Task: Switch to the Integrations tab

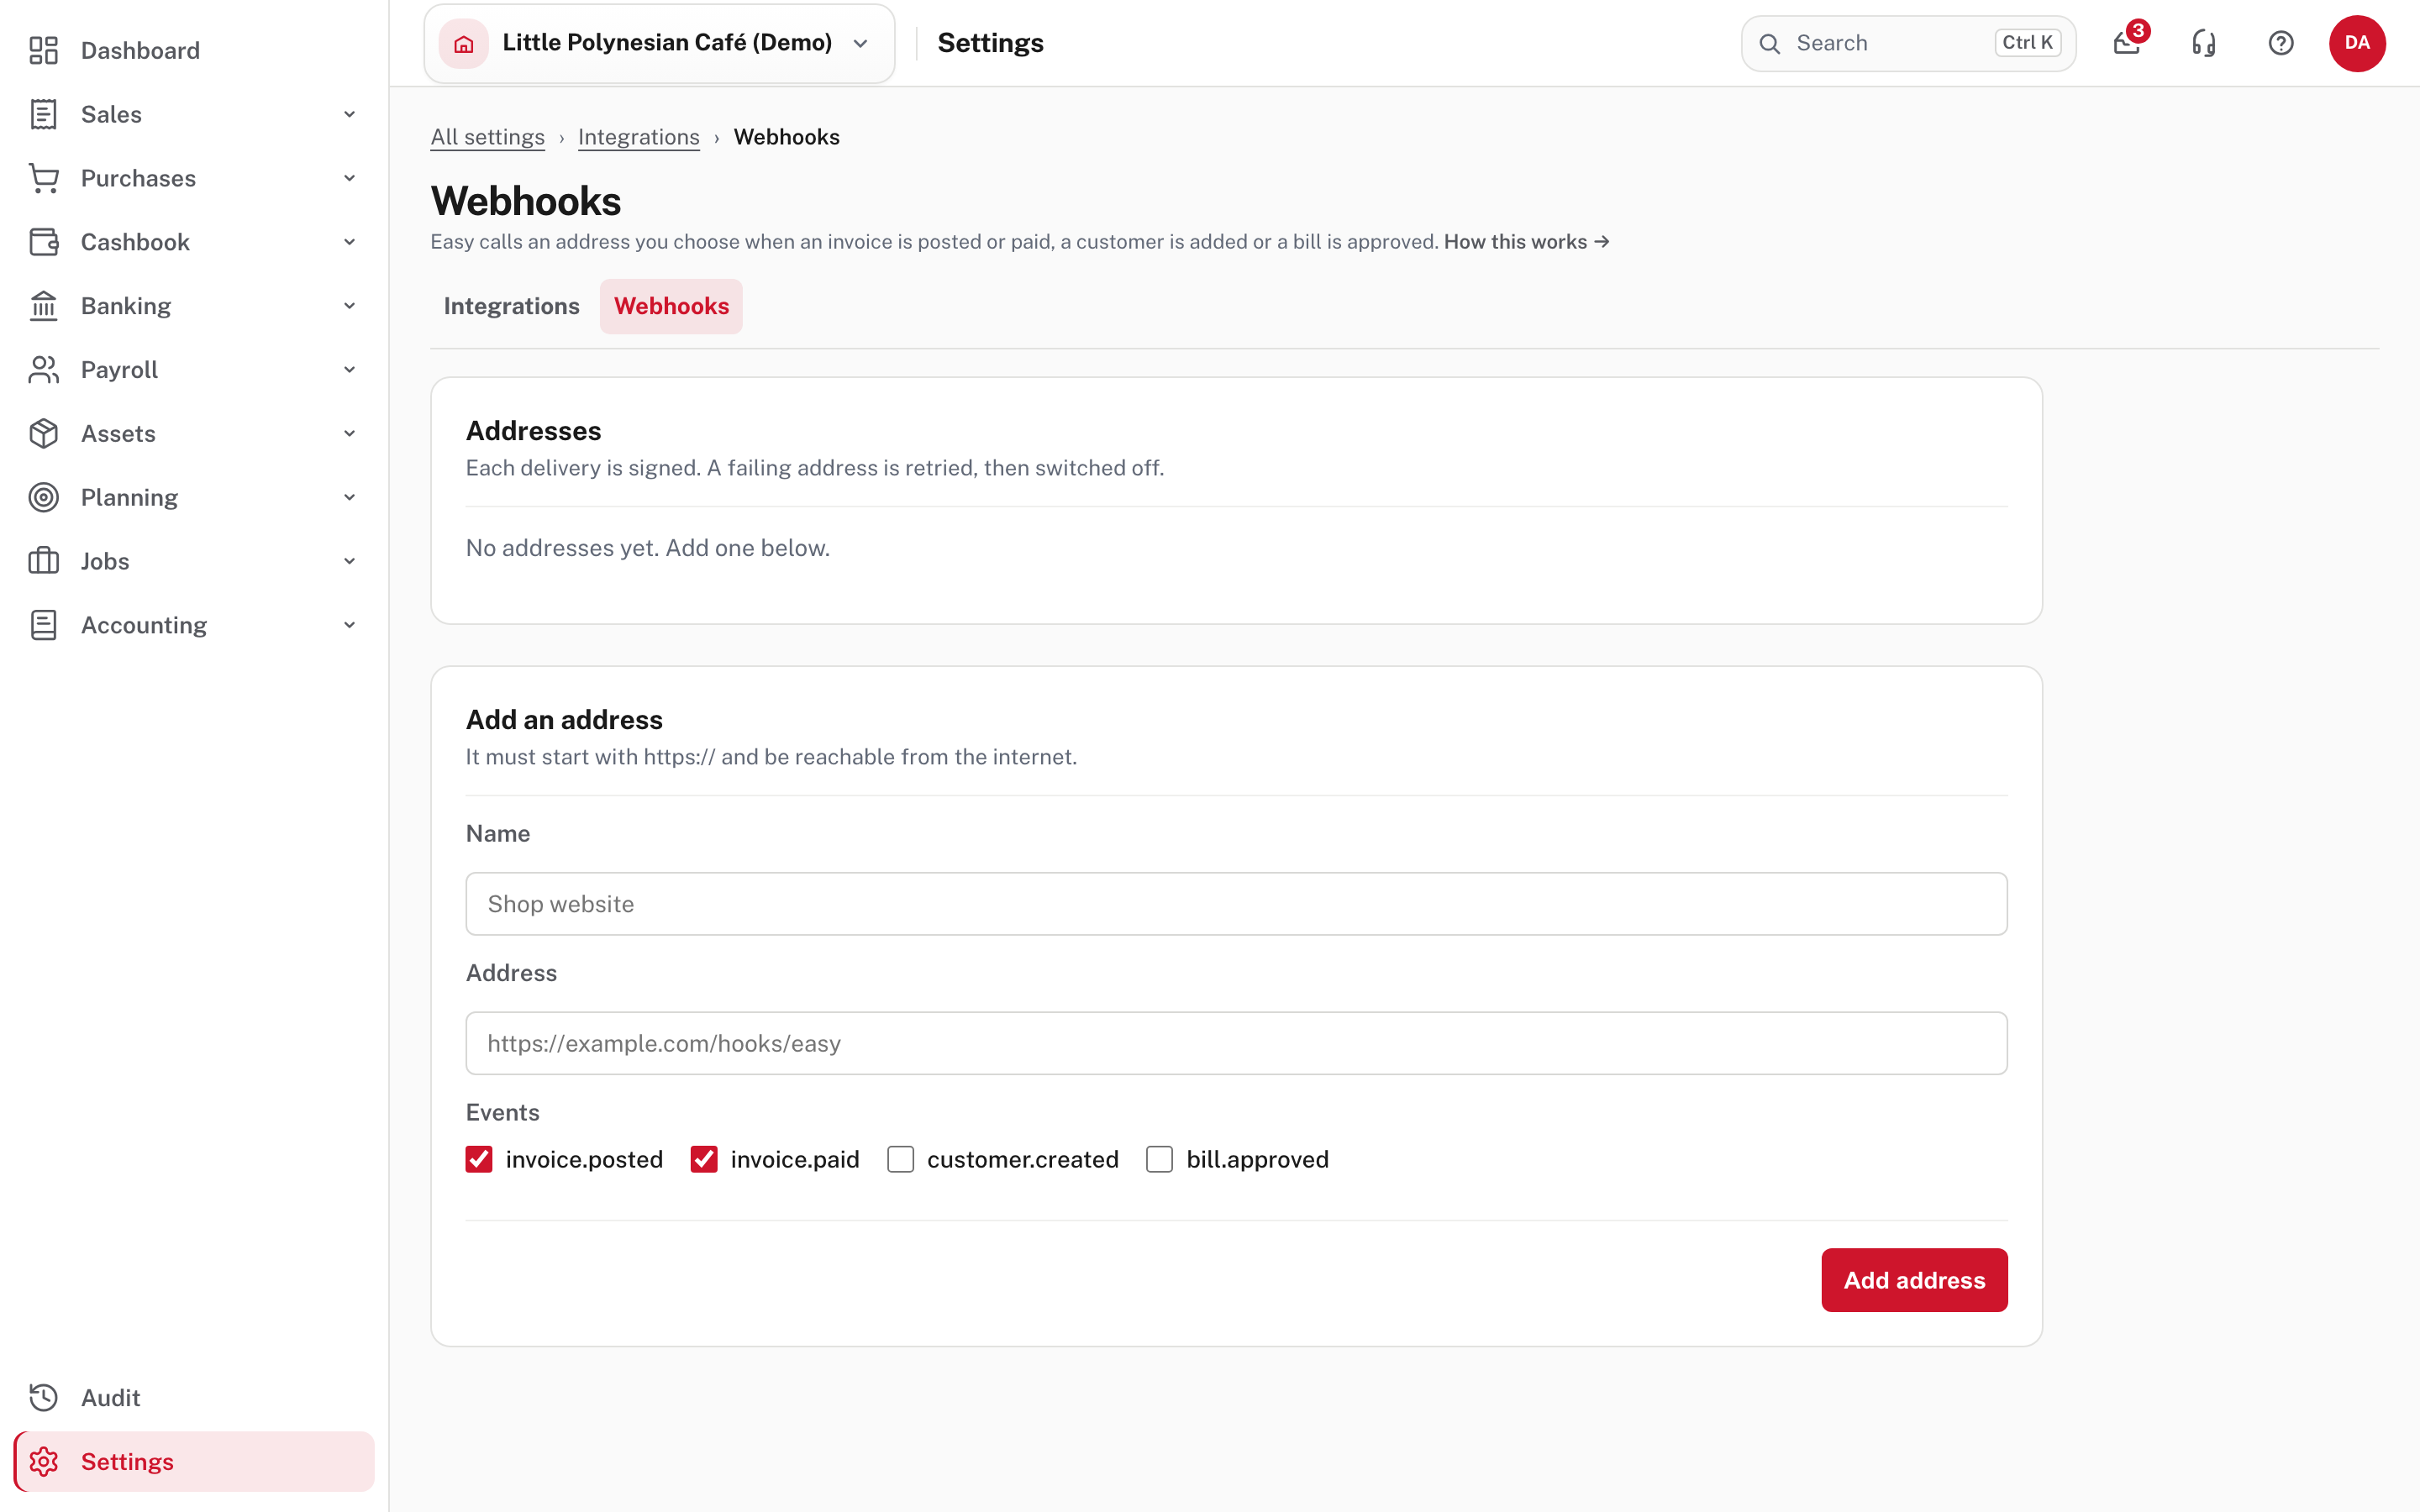Action: tap(511, 306)
